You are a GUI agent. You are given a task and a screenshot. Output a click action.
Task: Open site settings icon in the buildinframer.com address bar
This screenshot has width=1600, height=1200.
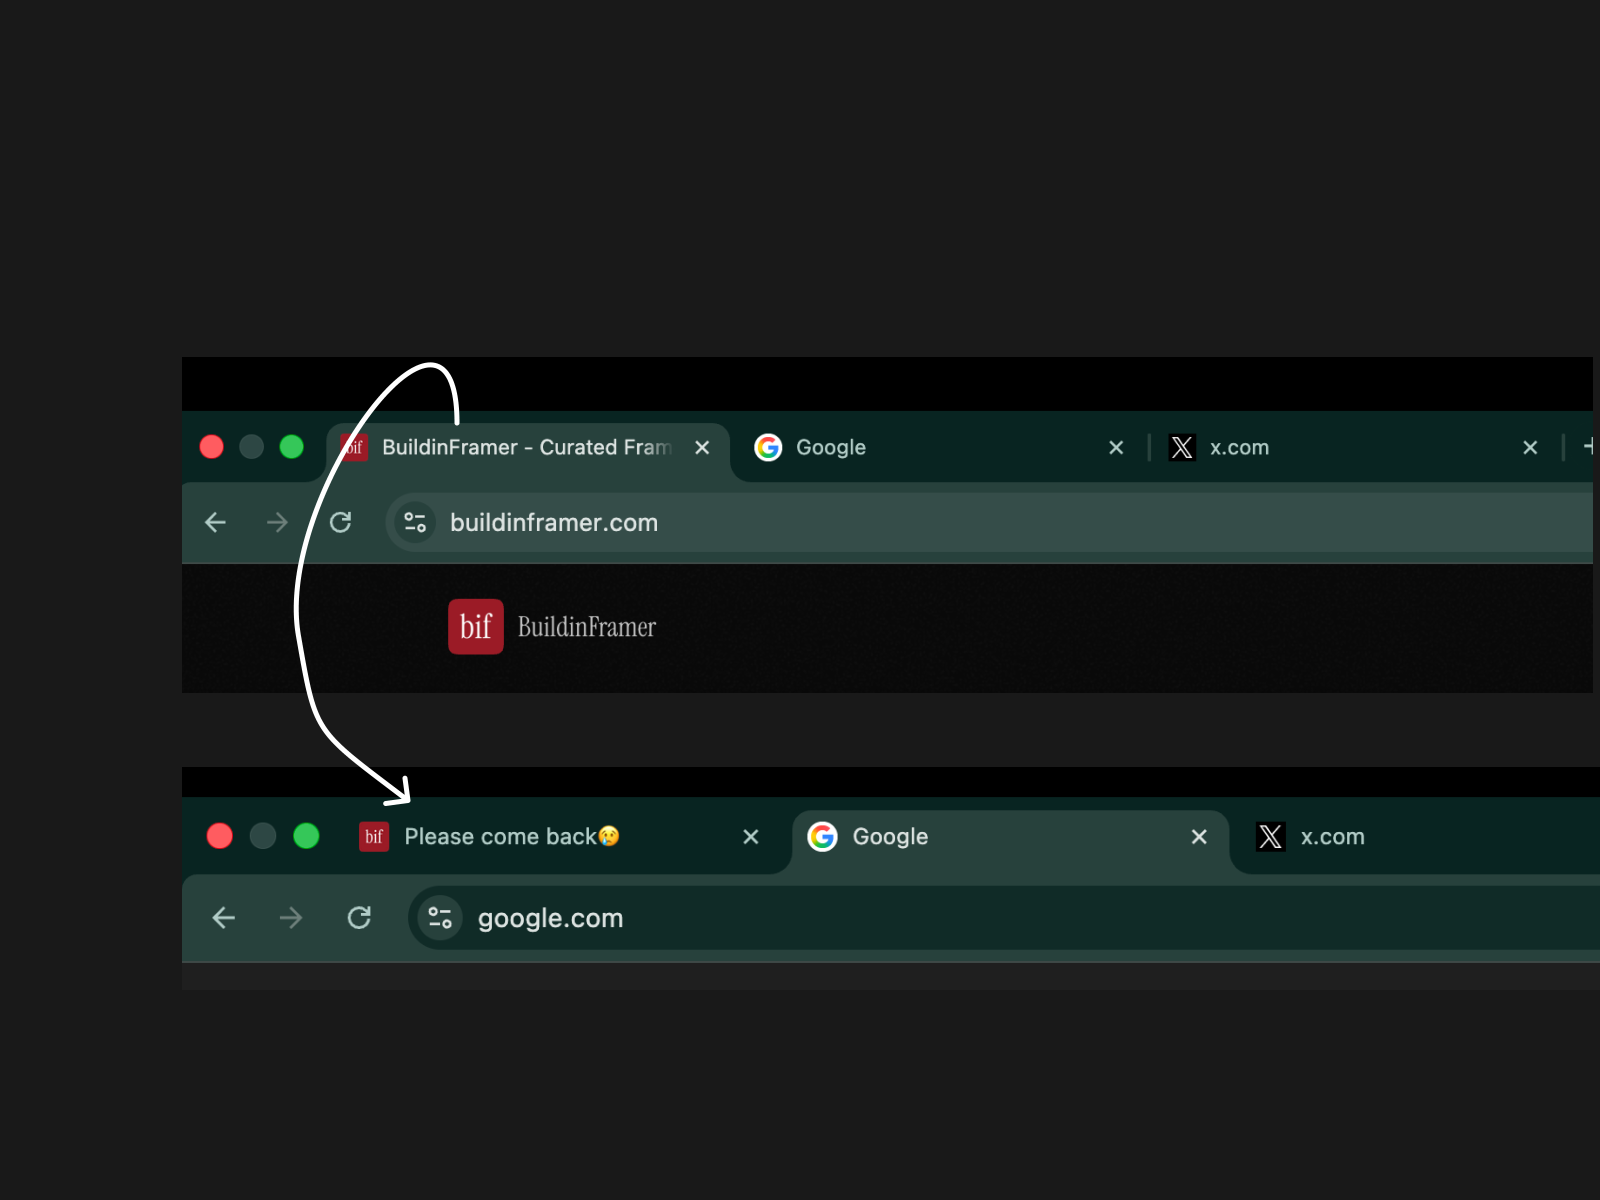415,522
